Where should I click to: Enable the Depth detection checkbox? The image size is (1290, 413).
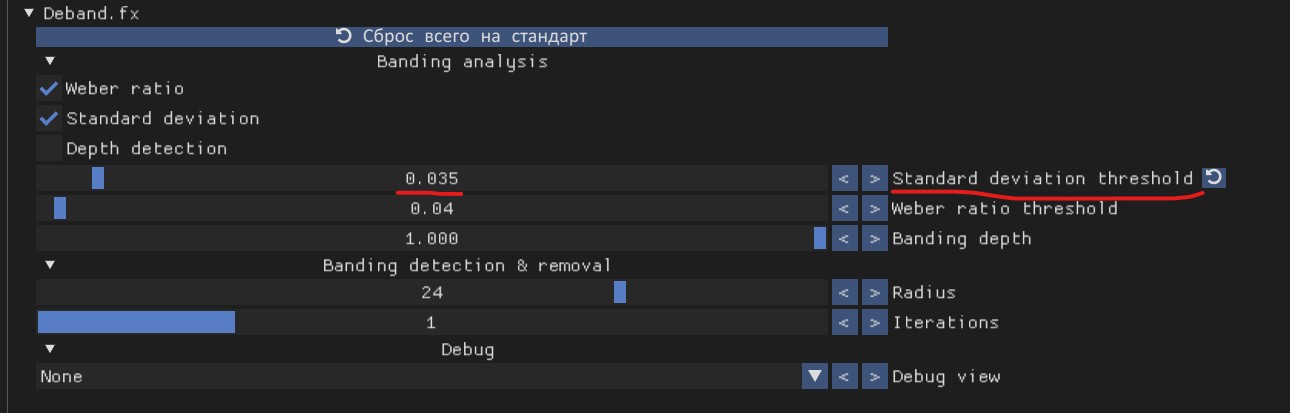pyautogui.click(x=48, y=148)
